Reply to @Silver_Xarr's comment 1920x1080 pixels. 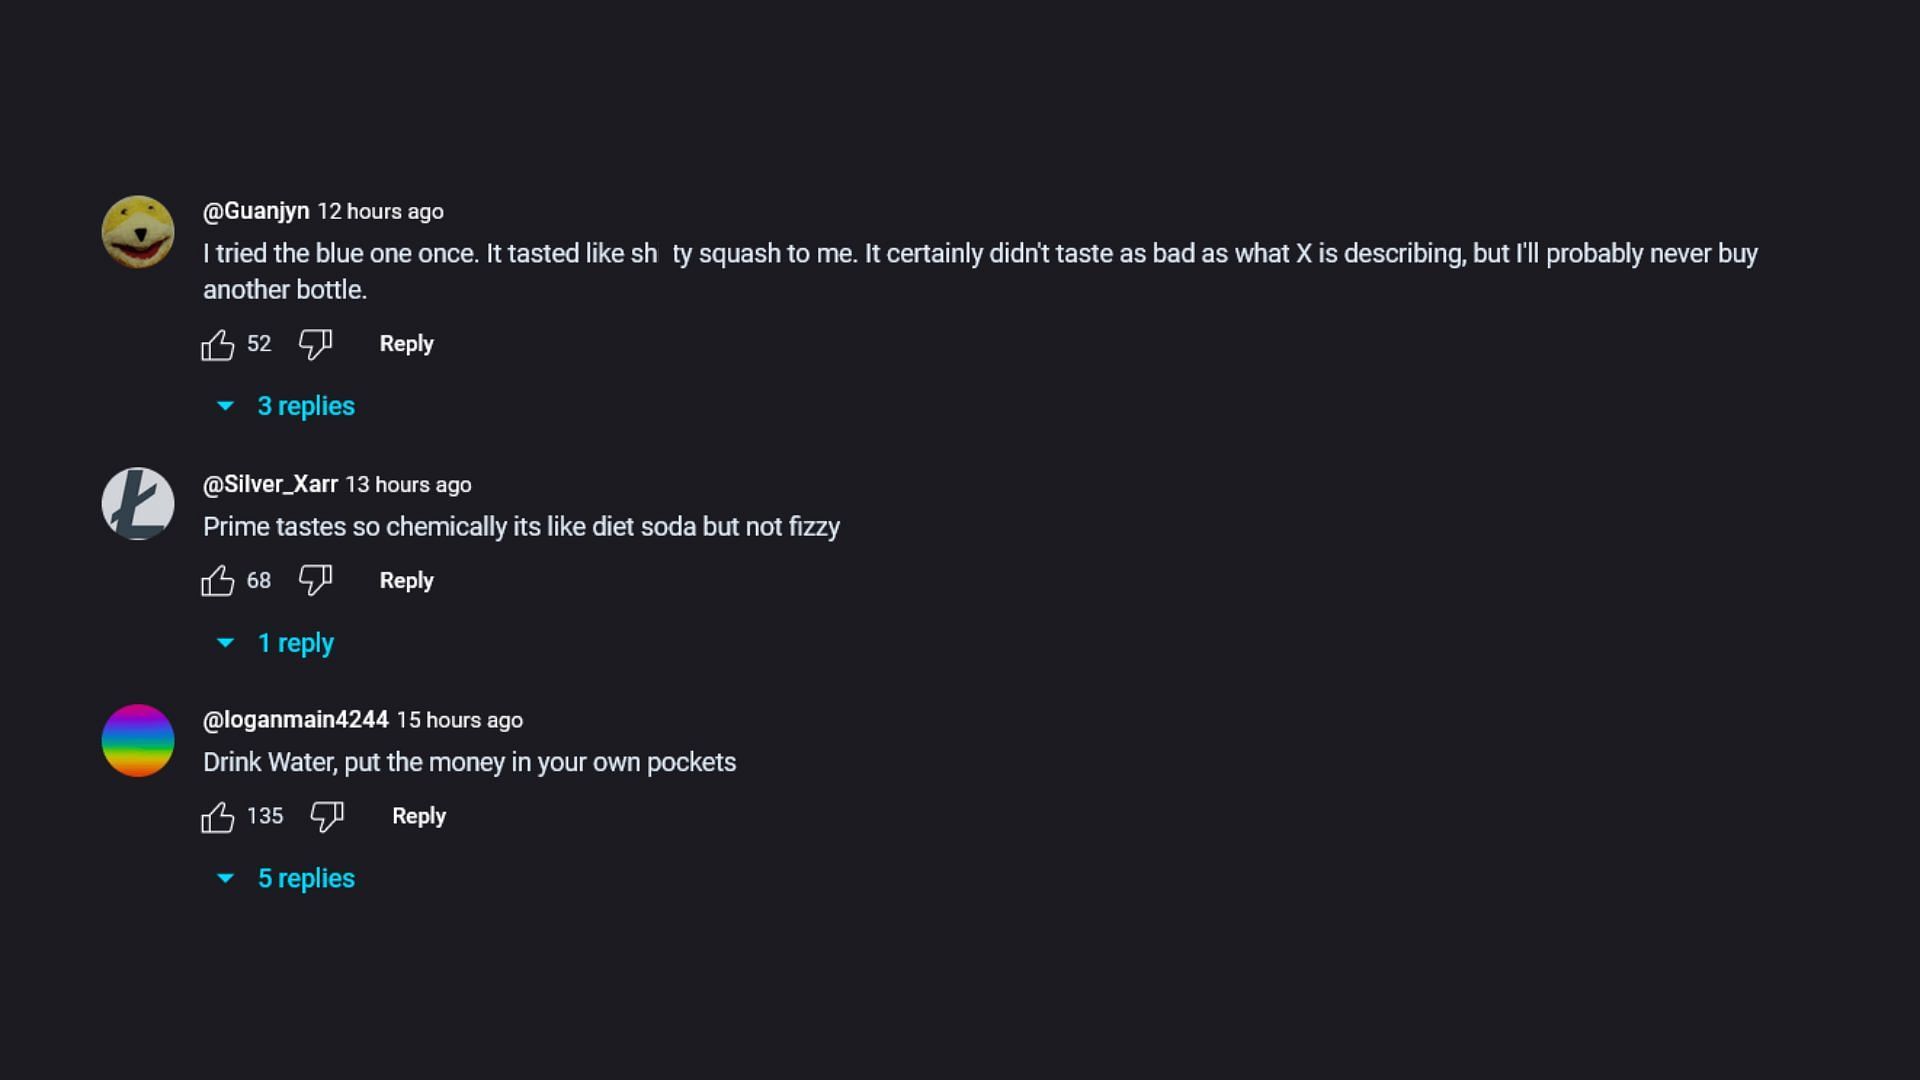[406, 581]
